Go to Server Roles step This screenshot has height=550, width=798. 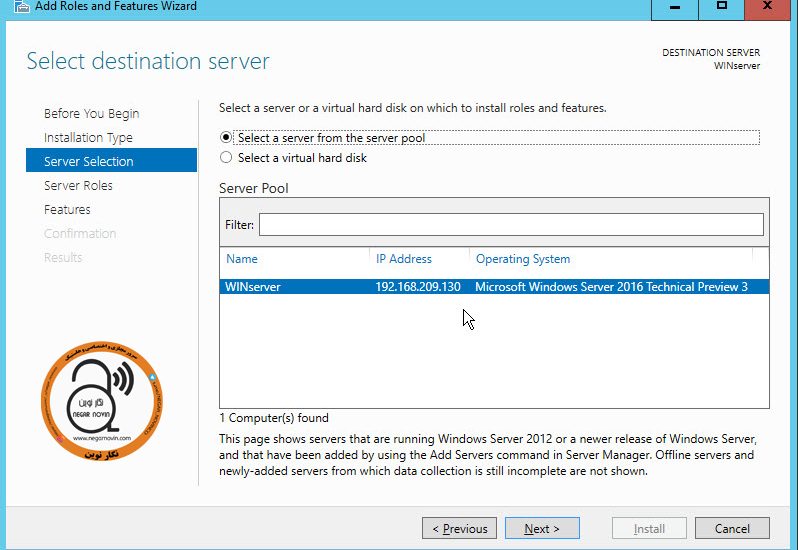coord(78,186)
